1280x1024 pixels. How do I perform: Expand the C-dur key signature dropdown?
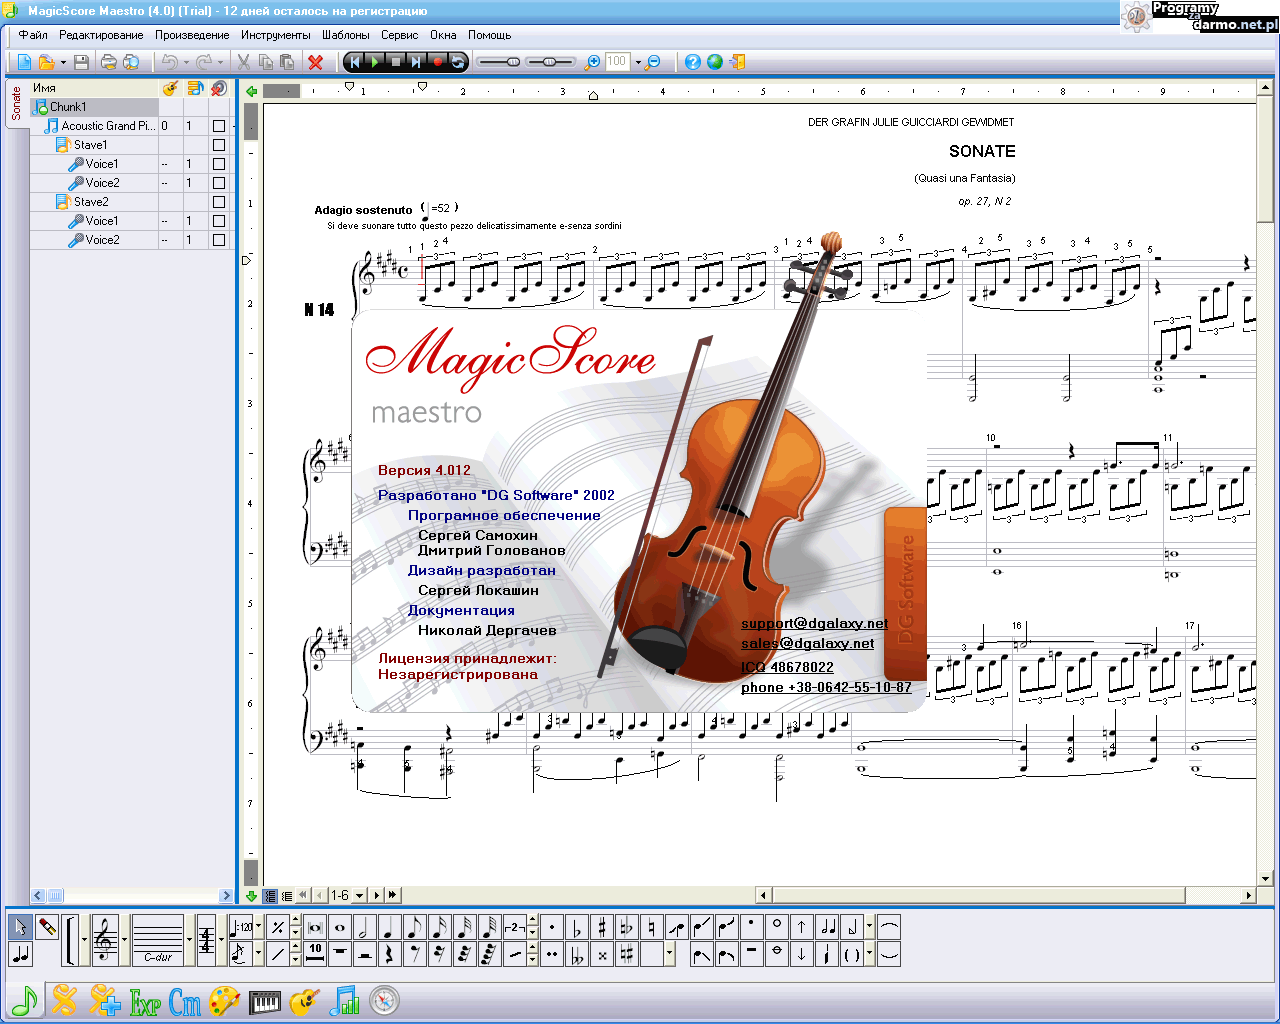pyautogui.click(x=189, y=940)
